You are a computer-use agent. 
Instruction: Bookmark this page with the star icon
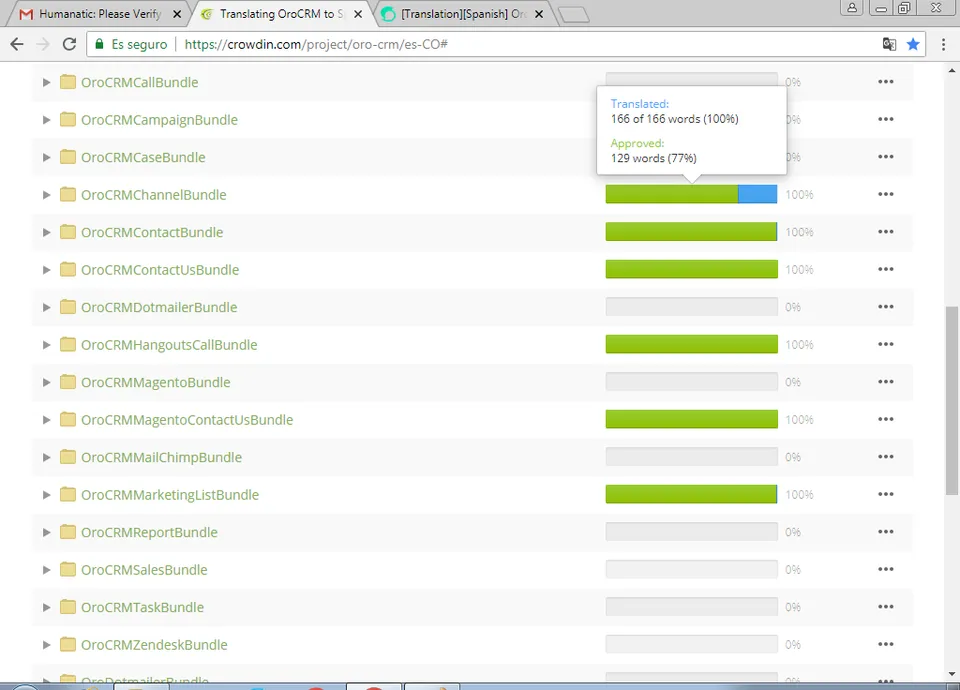913,44
